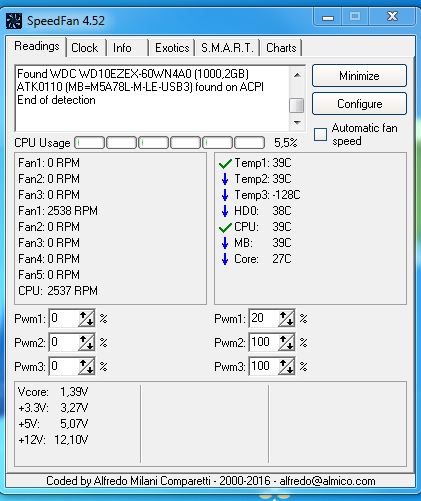Click the log line 'End of detection'

pos(56,100)
